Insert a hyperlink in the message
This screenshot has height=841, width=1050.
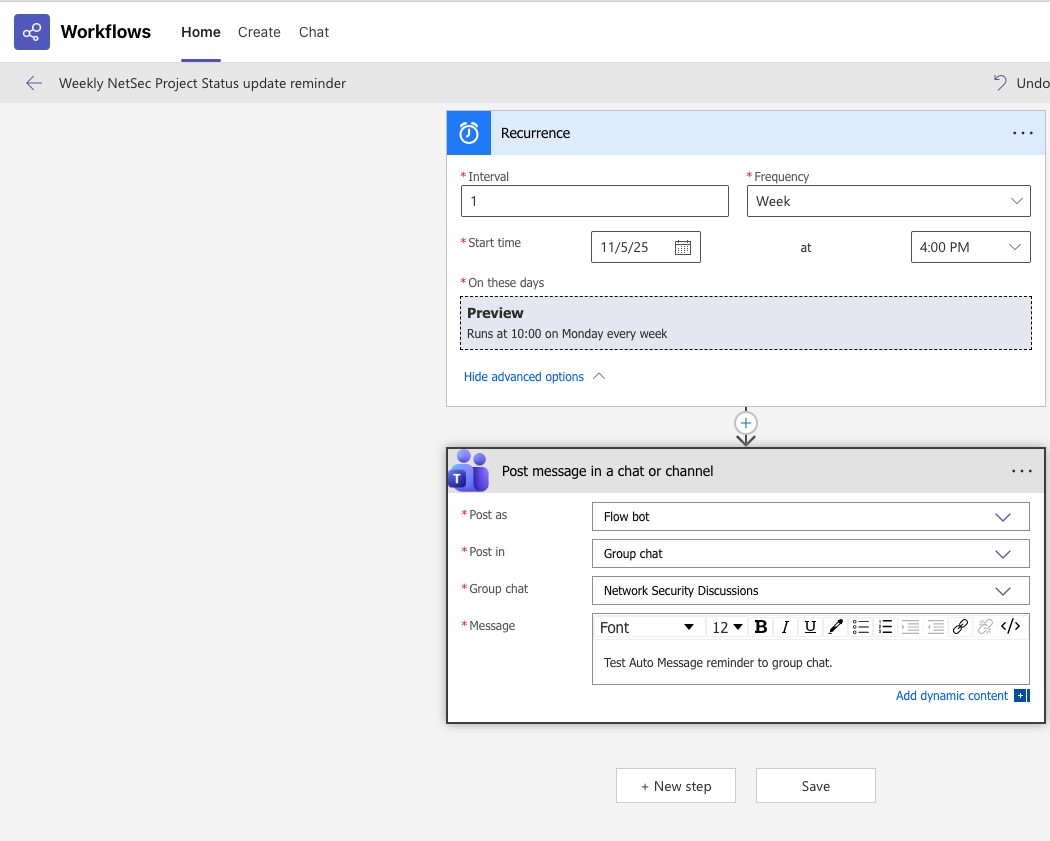[x=960, y=627]
